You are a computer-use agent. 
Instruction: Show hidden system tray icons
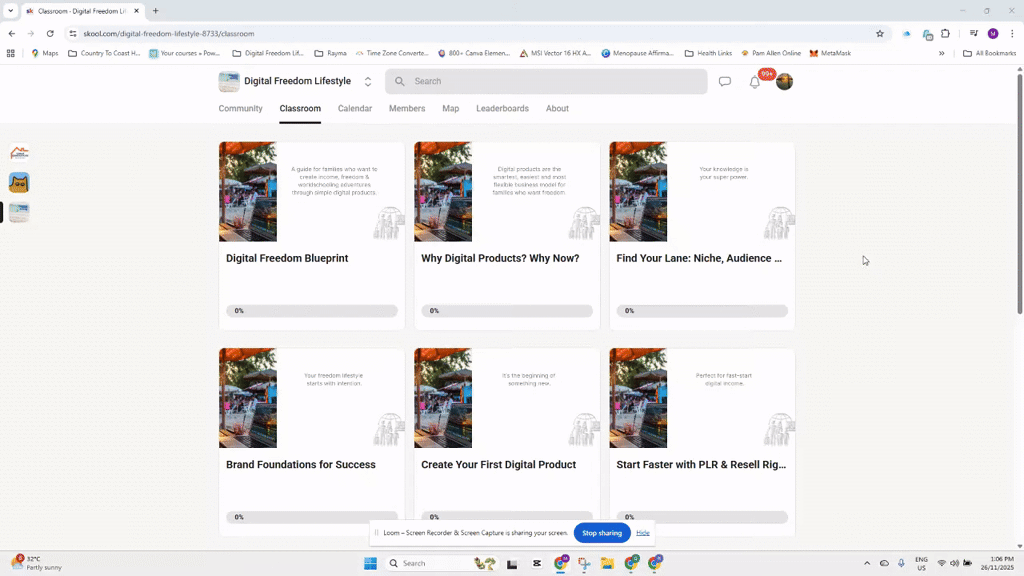866,563
